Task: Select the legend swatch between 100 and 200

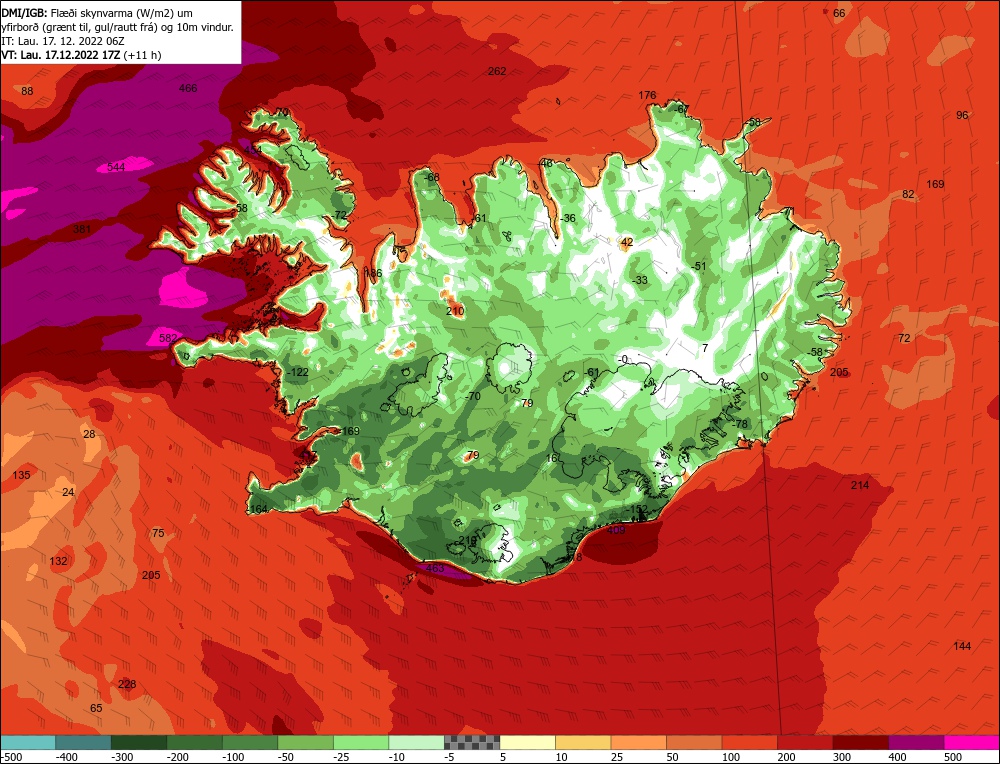Action: click(750, 742)
